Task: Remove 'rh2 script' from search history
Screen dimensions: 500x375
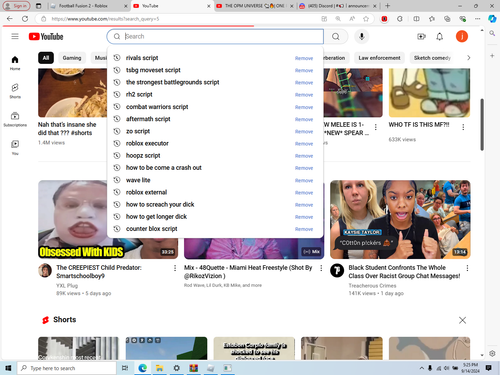Action: (304, 95)
